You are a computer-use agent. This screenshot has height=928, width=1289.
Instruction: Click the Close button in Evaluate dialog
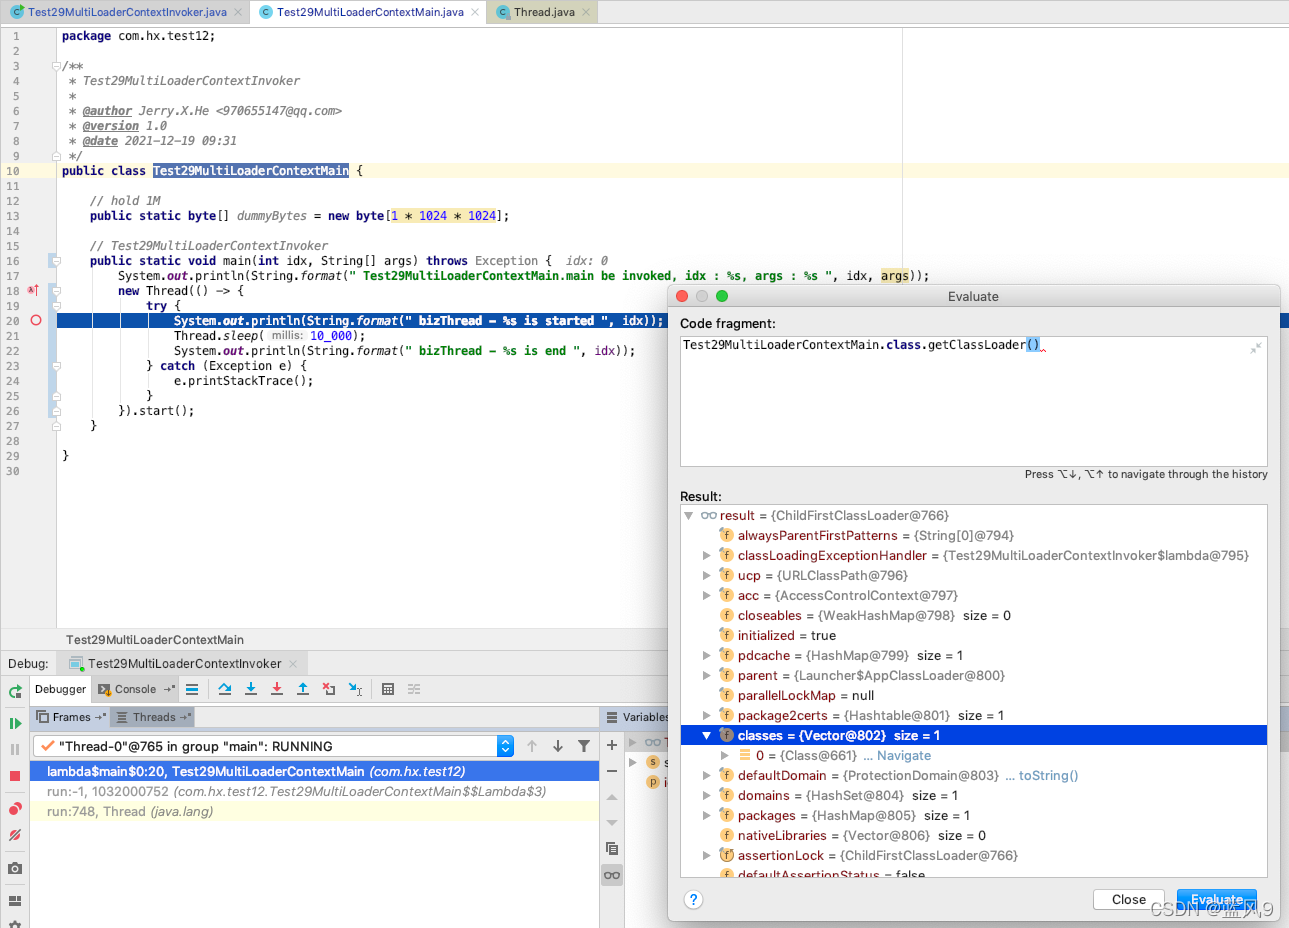[1128, 899]
